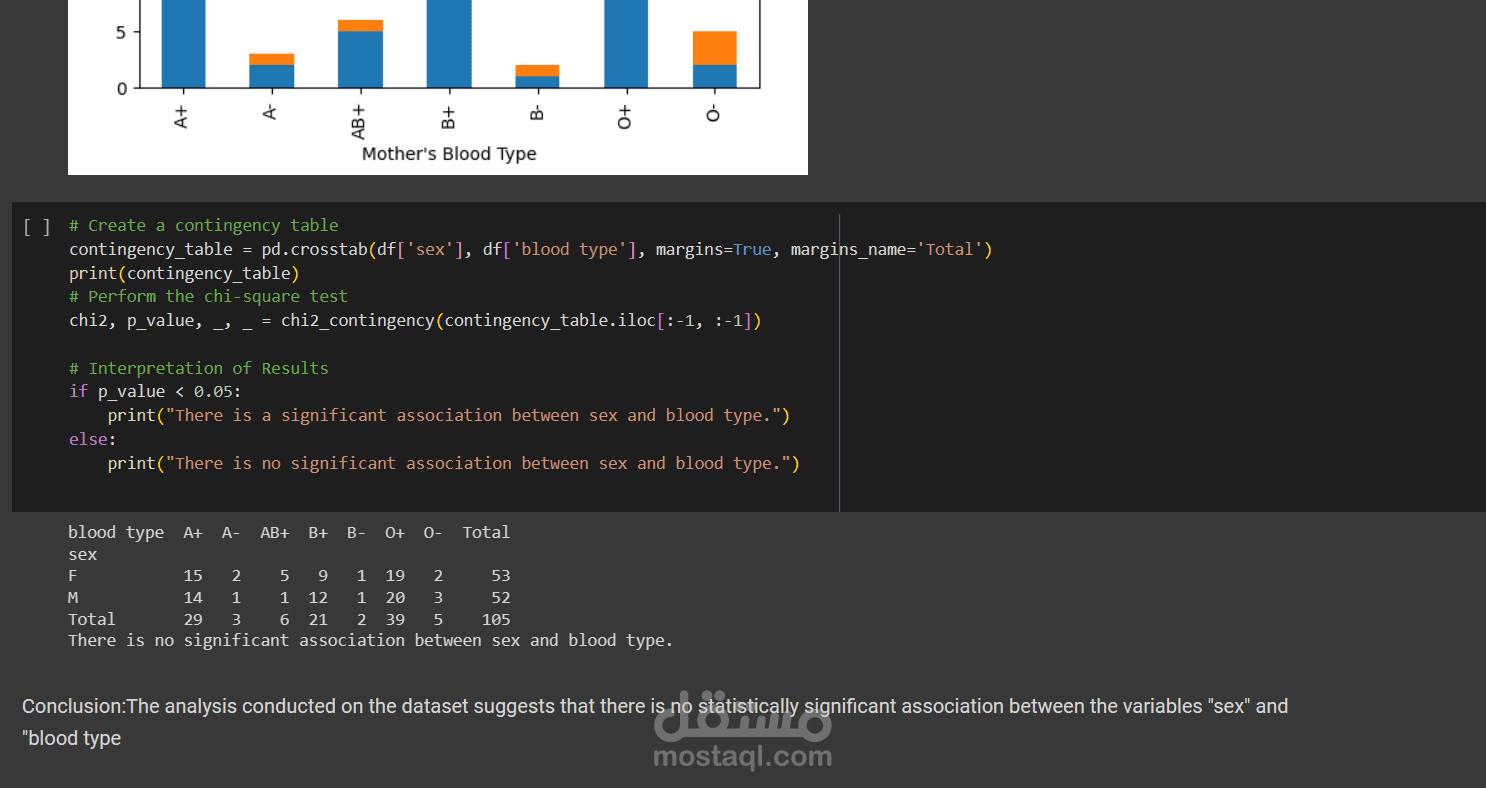Click value 15 in the F row
Image resolution: width=1486 pixels, height=788 pixels.
(193, 576)
